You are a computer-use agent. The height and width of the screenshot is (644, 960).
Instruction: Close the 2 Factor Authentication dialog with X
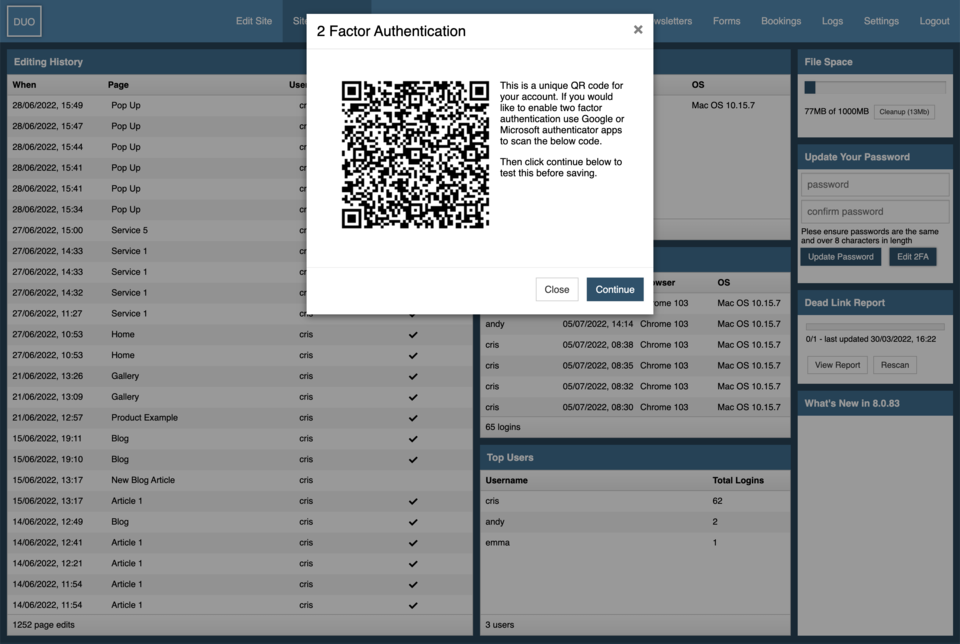click(637, 29)
